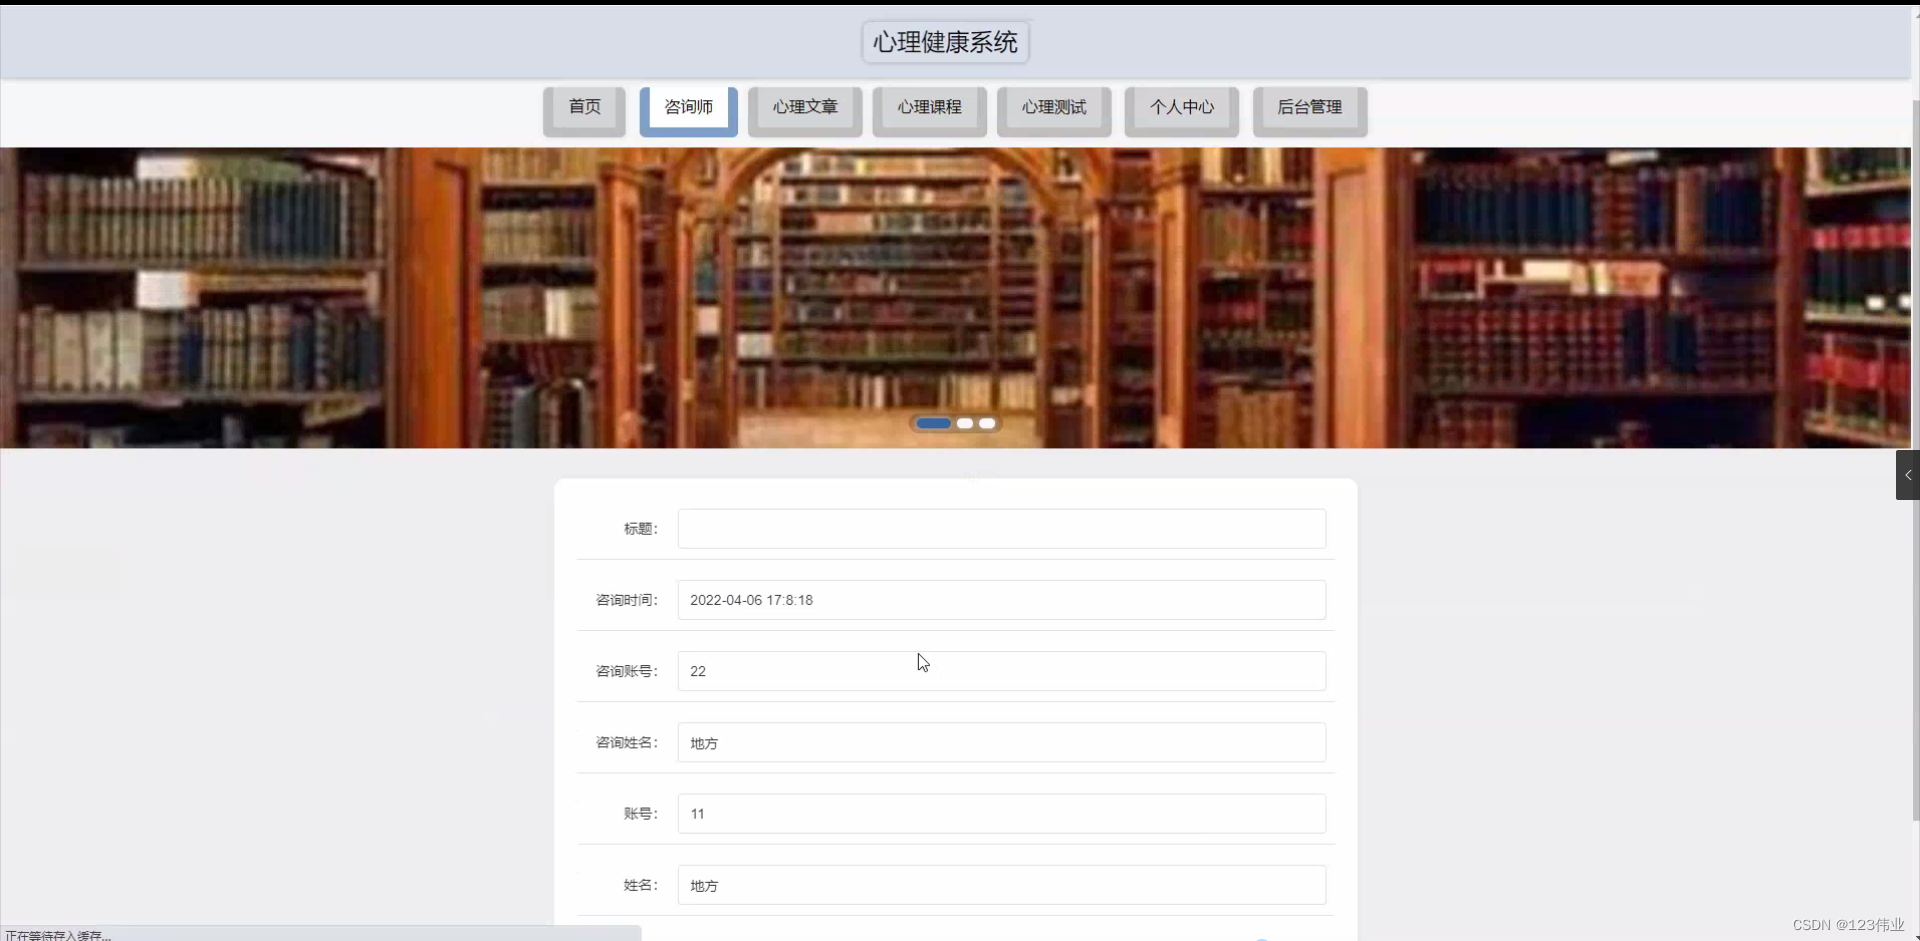Viewport: 1920px width, 941px height.
Task: Click the 咨询账号 field containing 22
Action: (1000, 671)
